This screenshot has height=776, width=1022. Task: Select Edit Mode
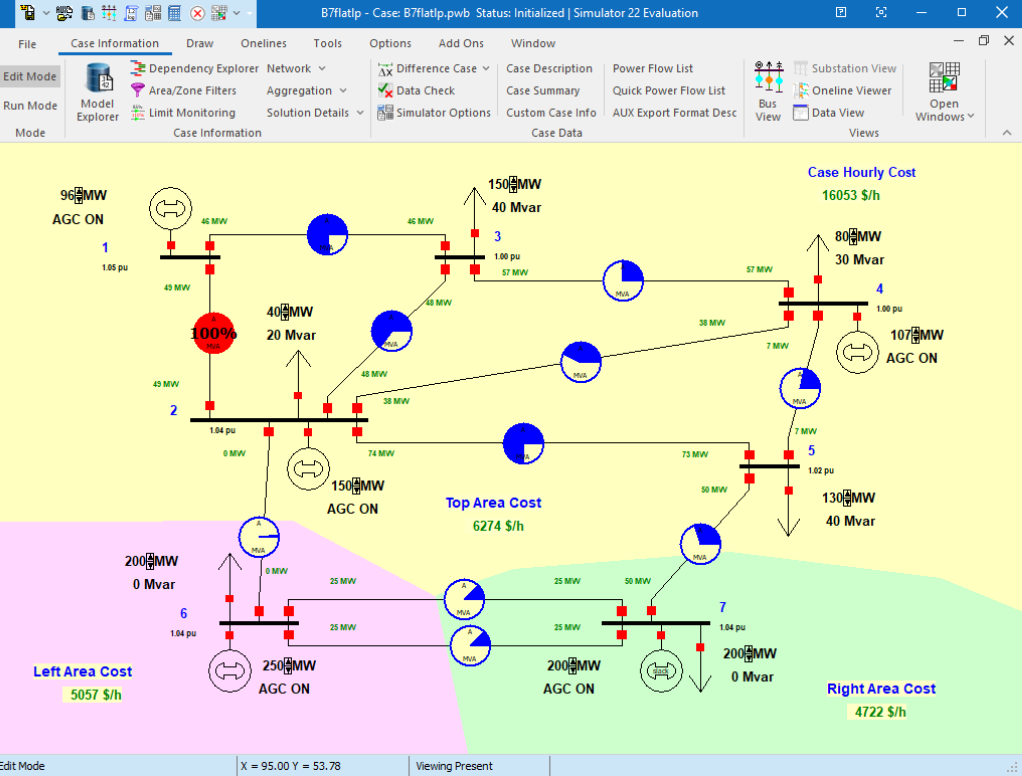point(30,77)
